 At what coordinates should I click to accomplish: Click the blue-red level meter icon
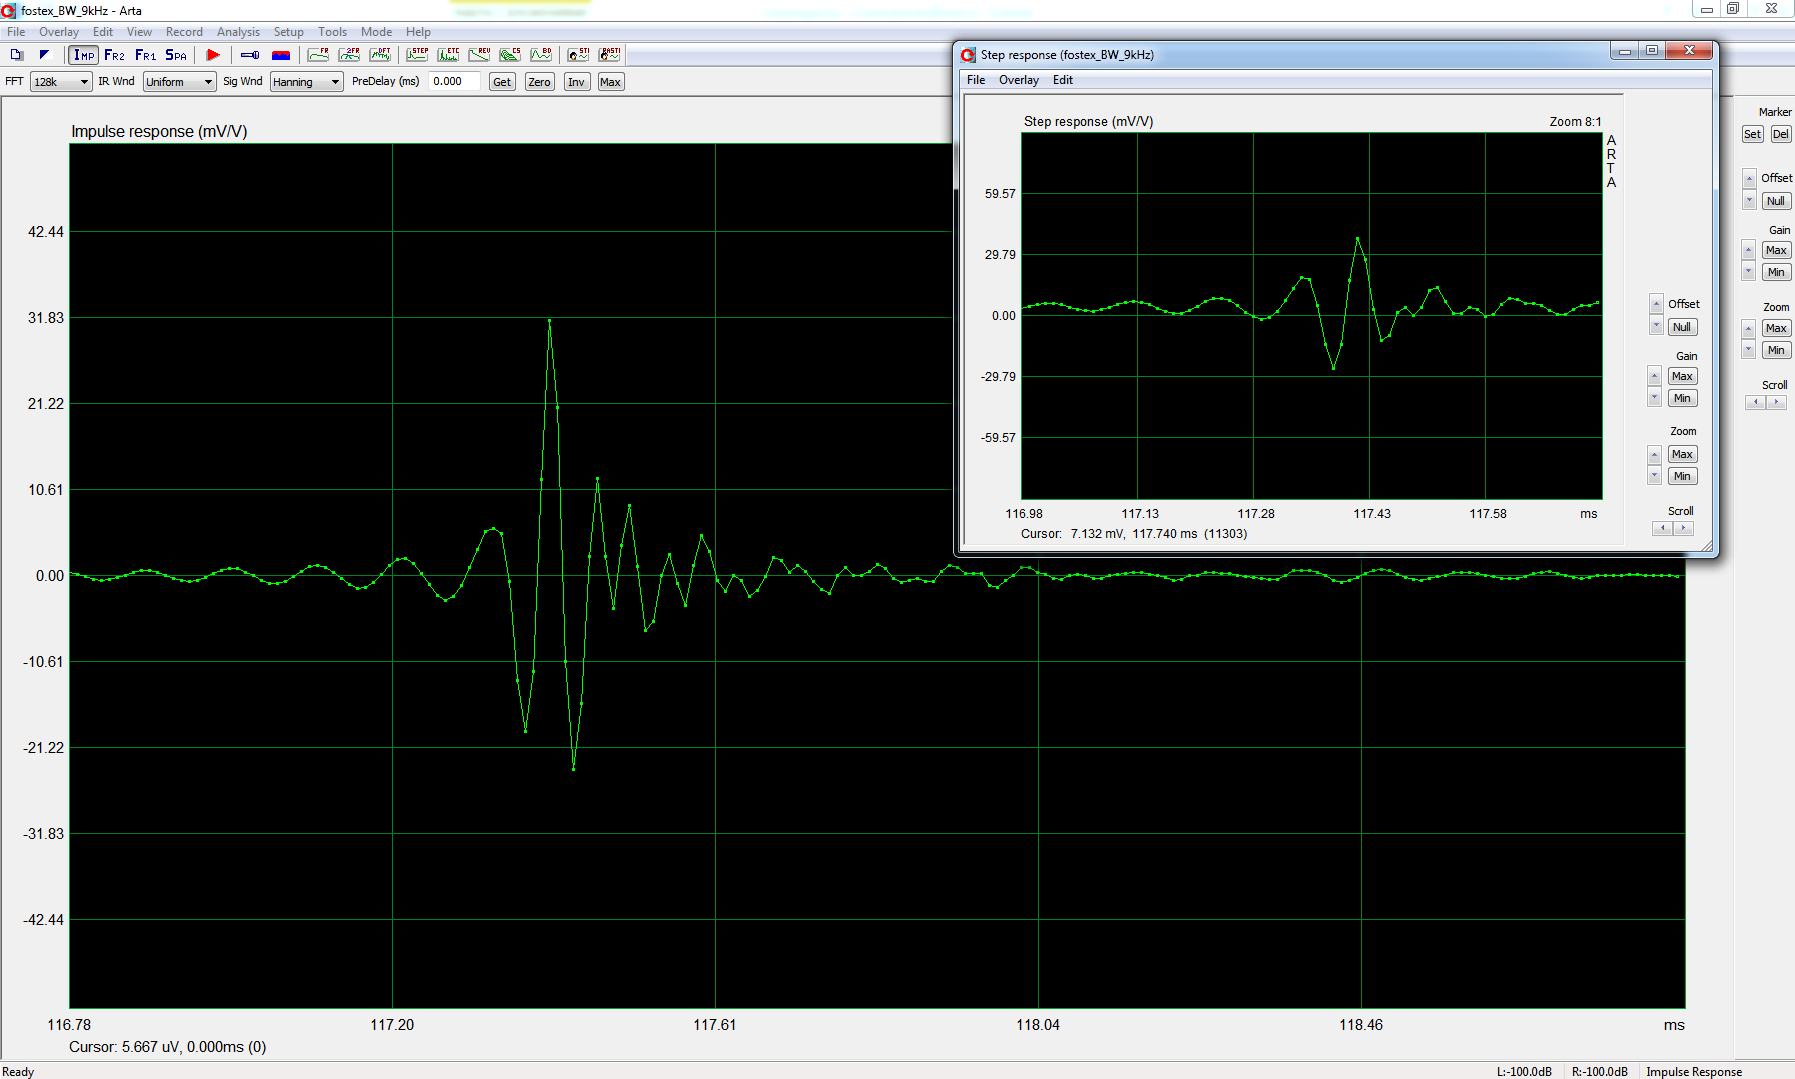pos(281,55)
